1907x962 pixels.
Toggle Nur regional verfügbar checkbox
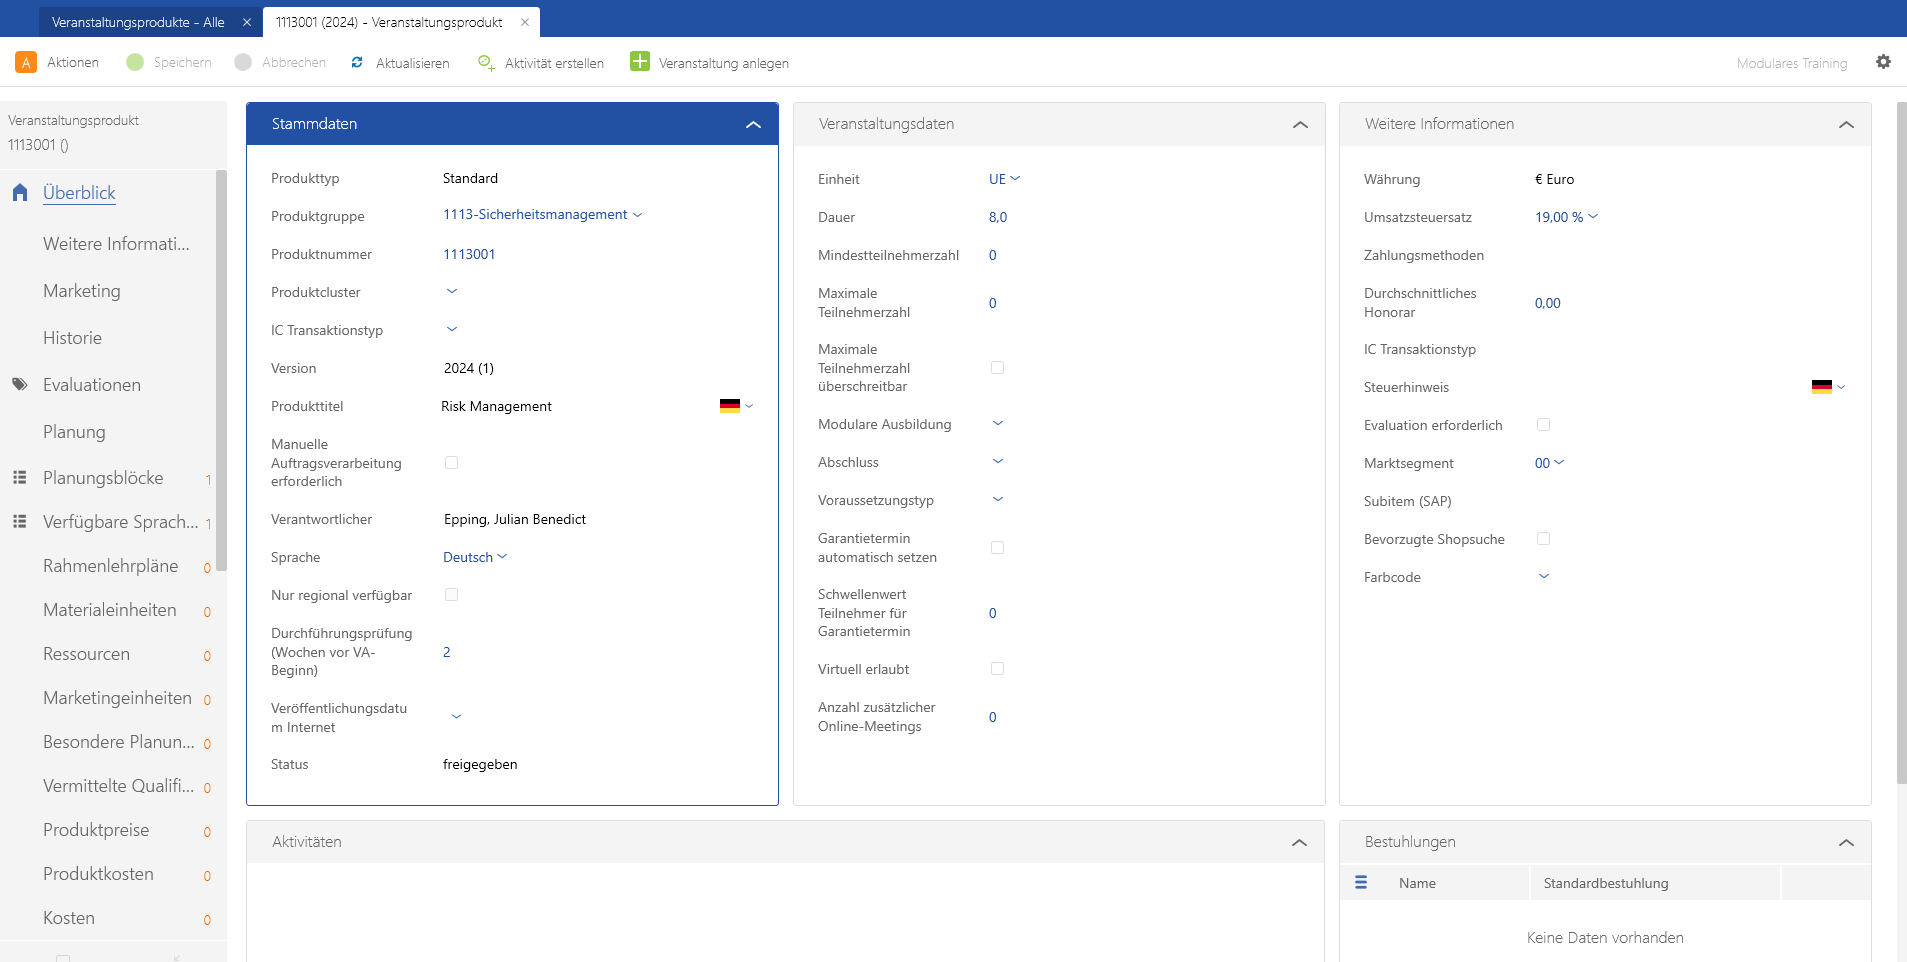click(x=451, y=595)
